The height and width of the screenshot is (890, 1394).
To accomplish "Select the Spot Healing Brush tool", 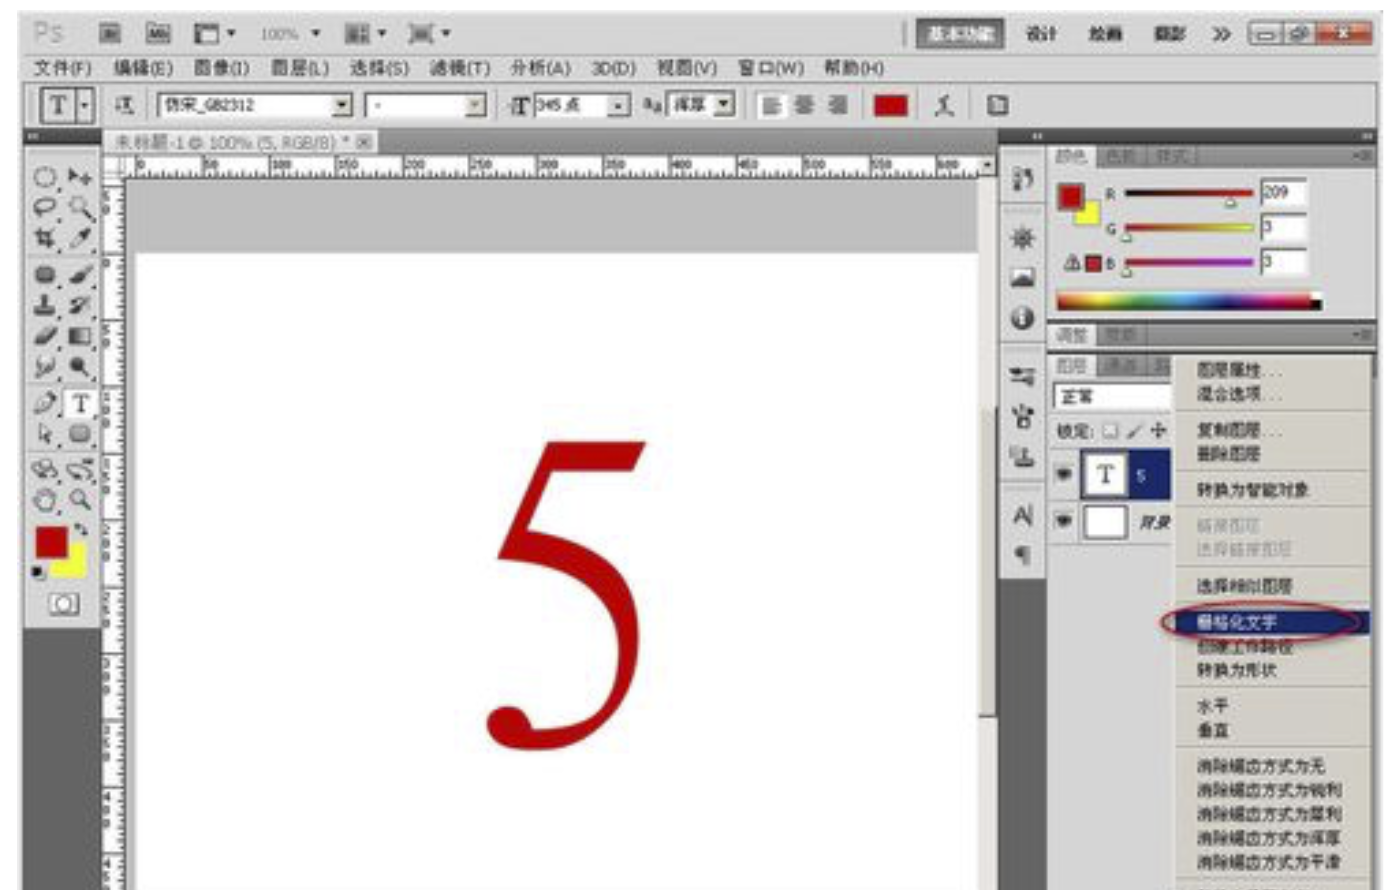I will point(45,274).
